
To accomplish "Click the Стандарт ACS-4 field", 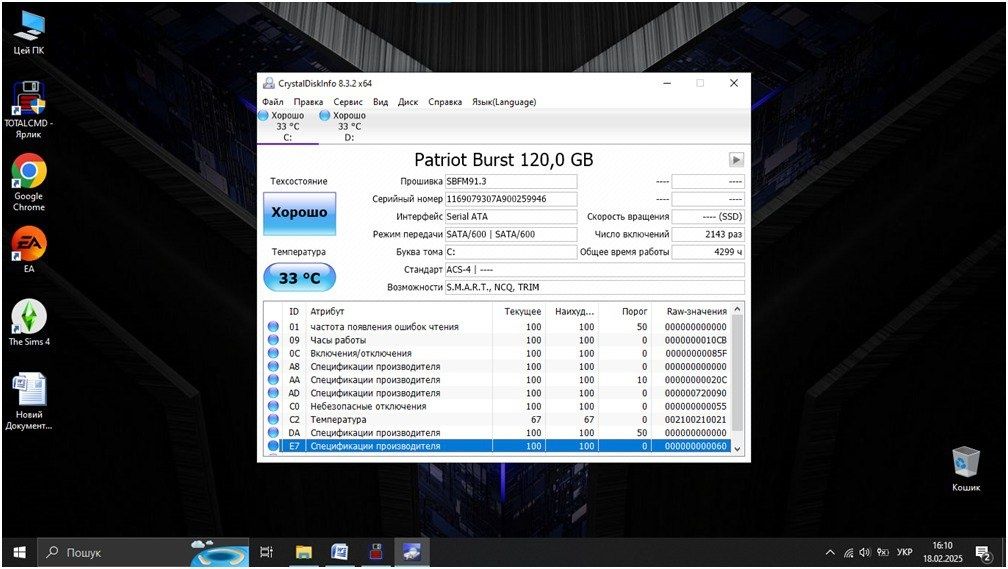I will pyautogui.click(x=595, y=269).
